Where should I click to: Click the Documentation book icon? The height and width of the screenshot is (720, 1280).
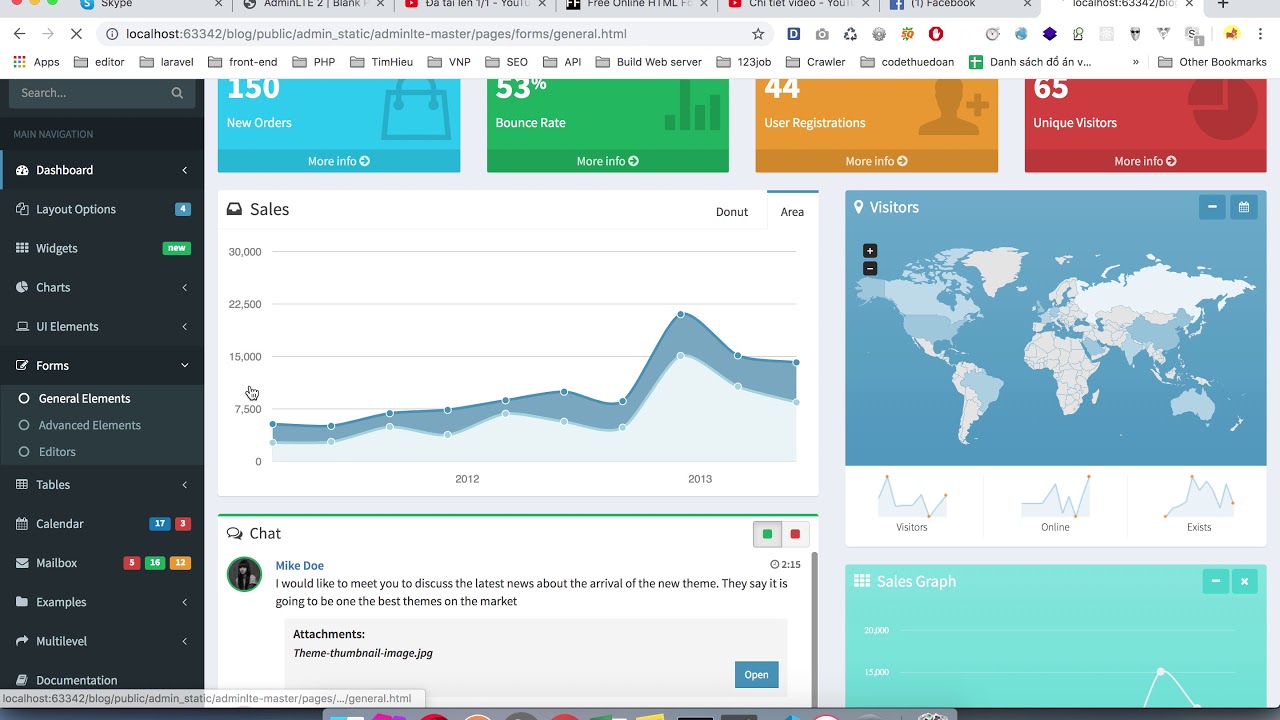point(22,680)
